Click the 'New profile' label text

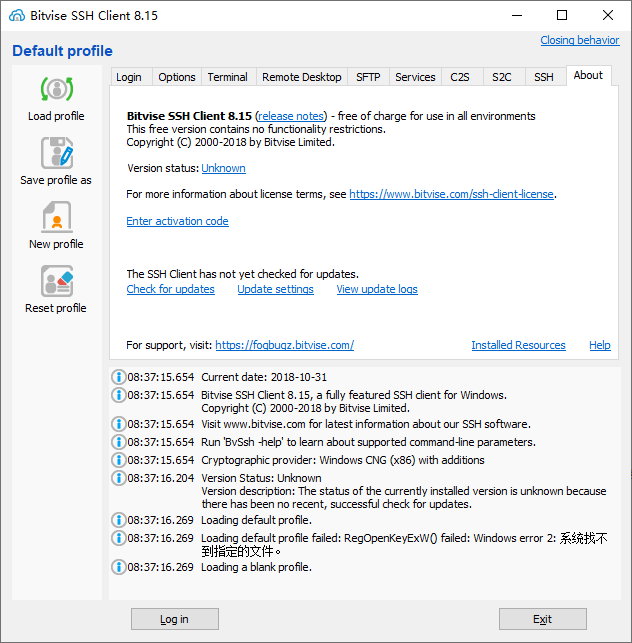click(56, 244)
